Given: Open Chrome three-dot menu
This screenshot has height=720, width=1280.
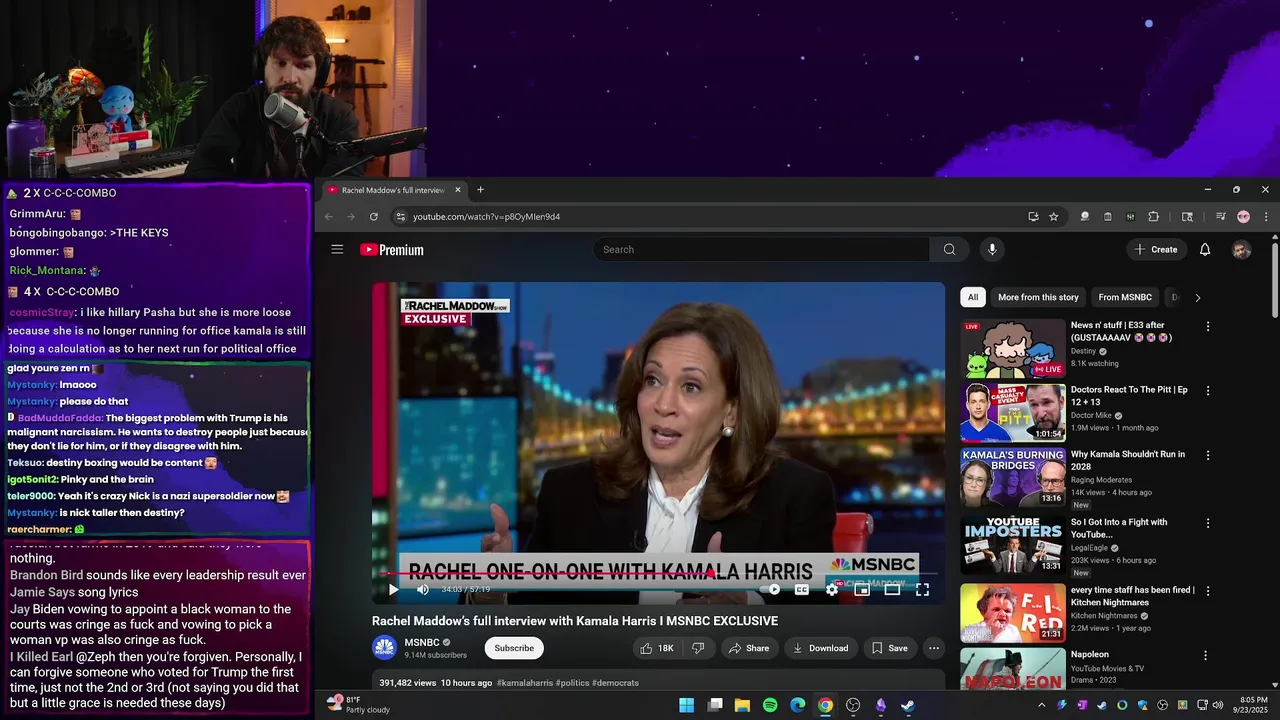Looking at the screenshot, I should (x=1266, y=217).
